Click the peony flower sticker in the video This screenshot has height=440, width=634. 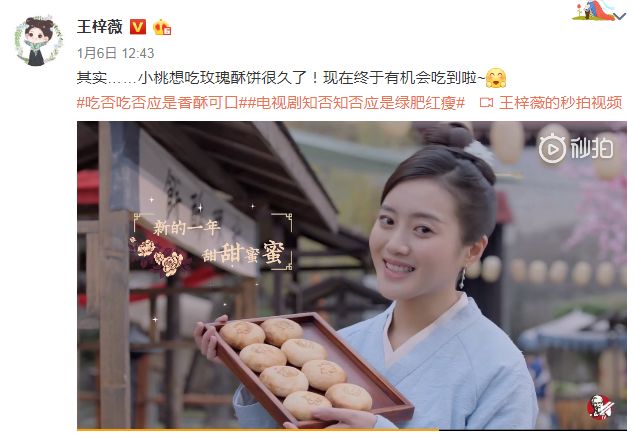159,256
